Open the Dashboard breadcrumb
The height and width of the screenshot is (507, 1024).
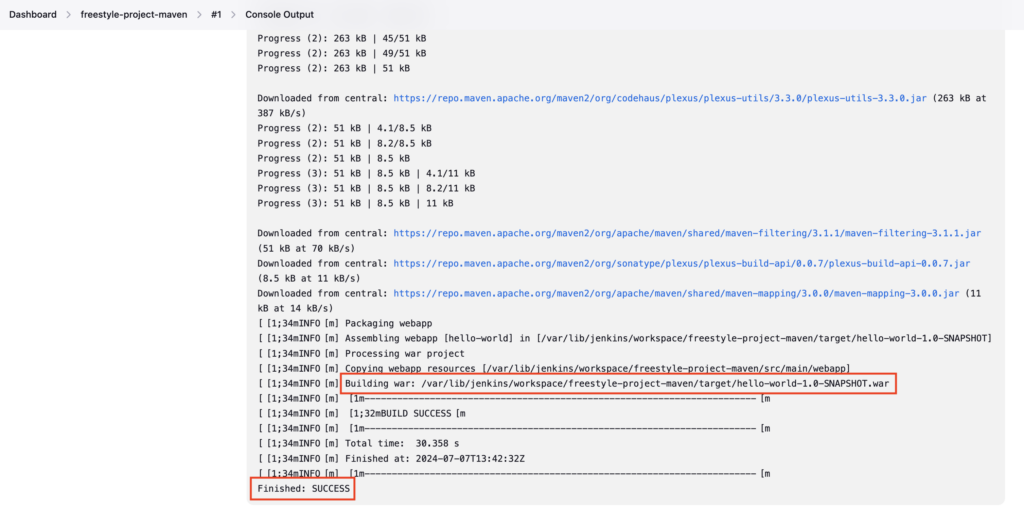coord(33,14)
